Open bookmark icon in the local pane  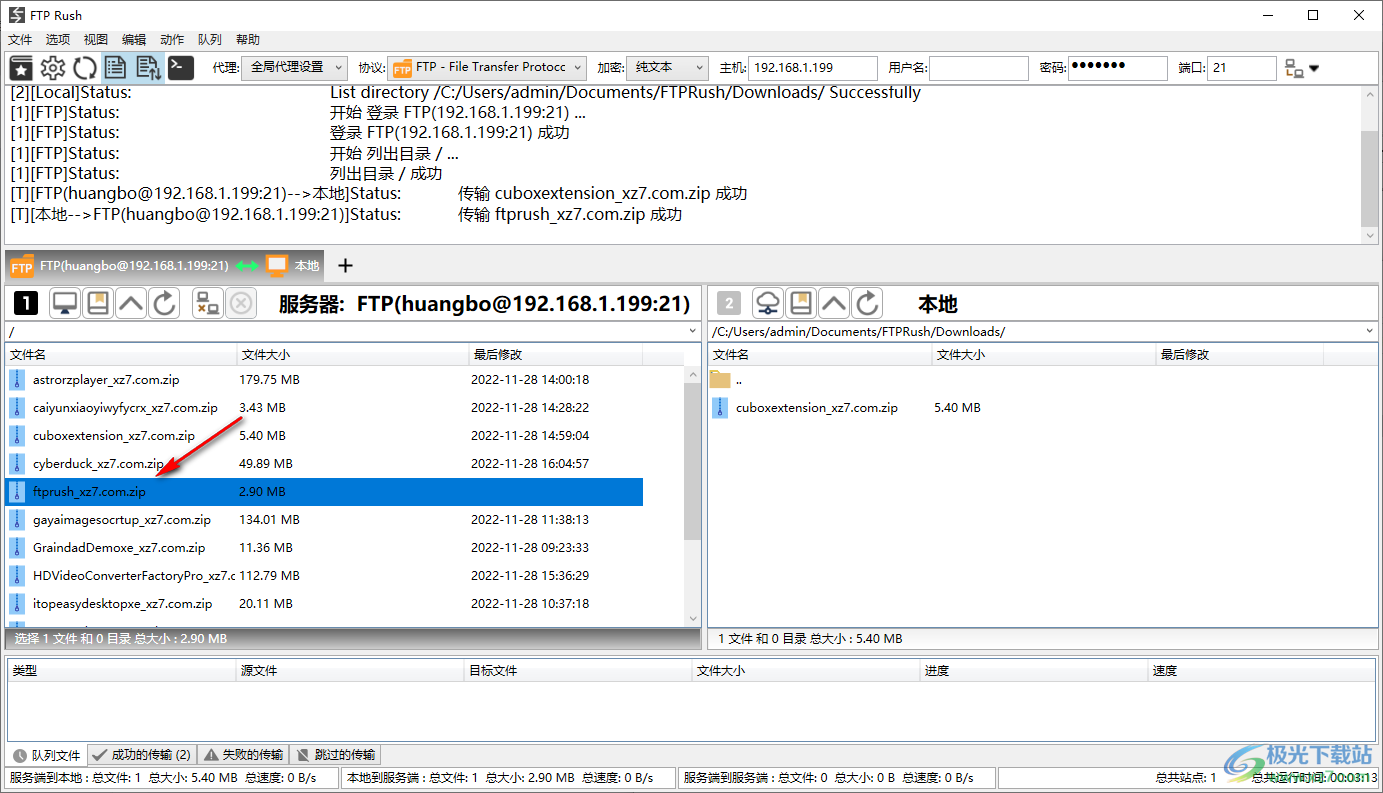[801, 303]
